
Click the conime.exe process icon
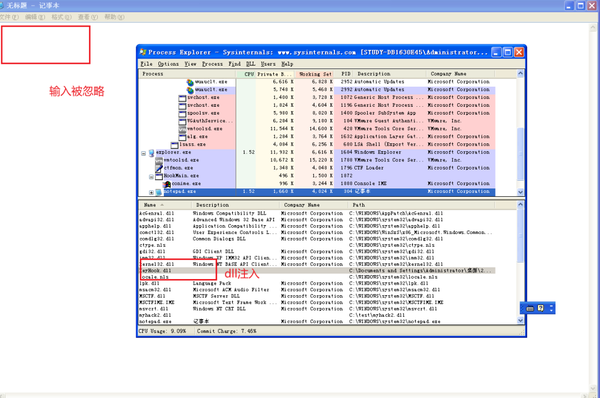coord(167,184)
